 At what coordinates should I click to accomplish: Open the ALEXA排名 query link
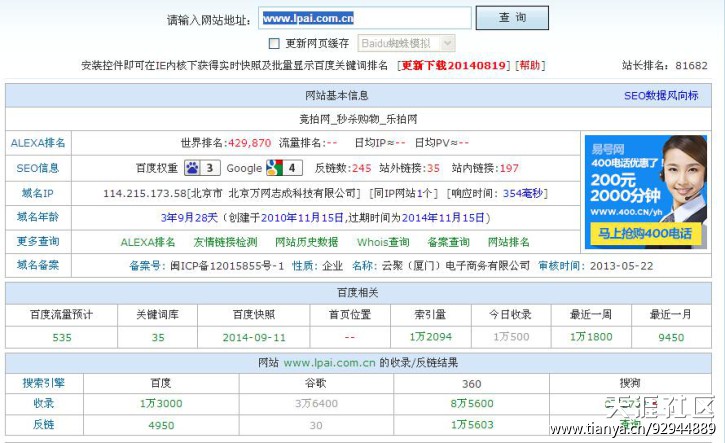coord(148,242)
